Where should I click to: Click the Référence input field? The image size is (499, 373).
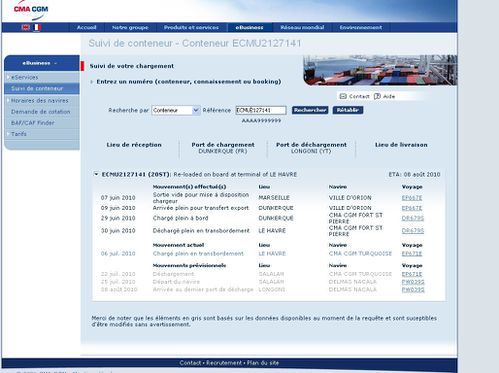point(261,110)
